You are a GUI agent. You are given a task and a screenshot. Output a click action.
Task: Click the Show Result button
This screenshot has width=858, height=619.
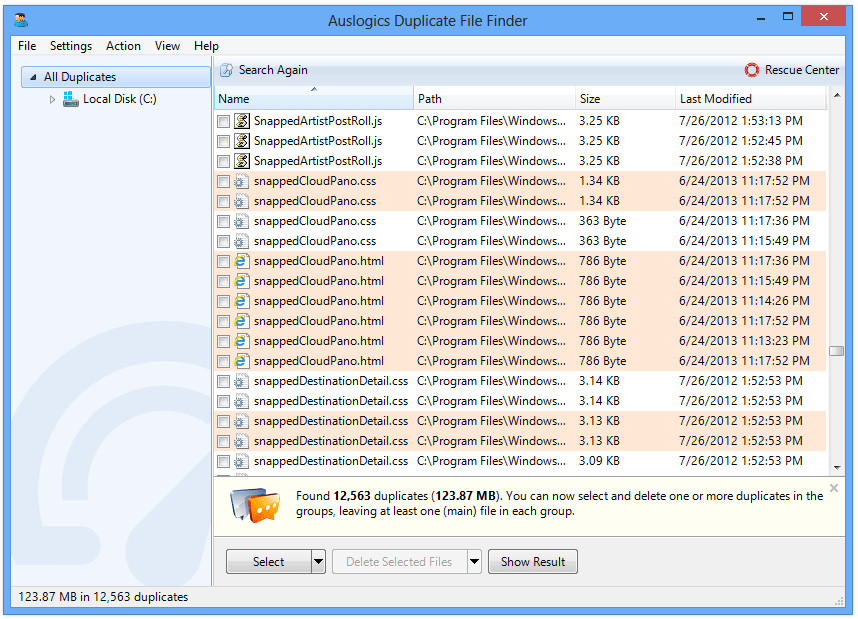pos(532,562)
